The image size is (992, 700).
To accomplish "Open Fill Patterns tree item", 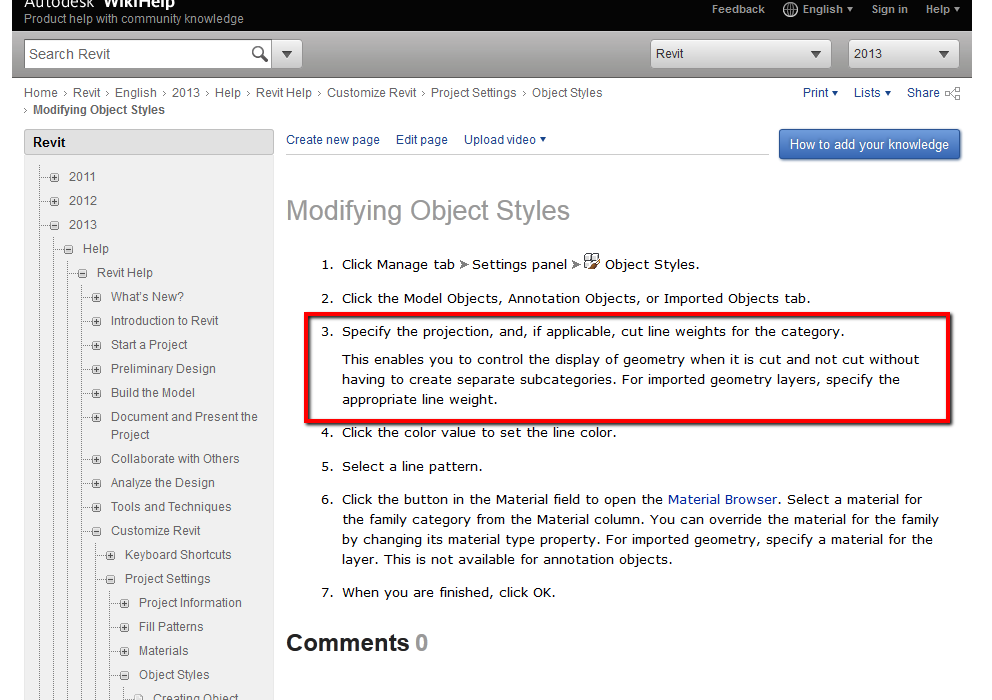I will [x=171, y=627].
